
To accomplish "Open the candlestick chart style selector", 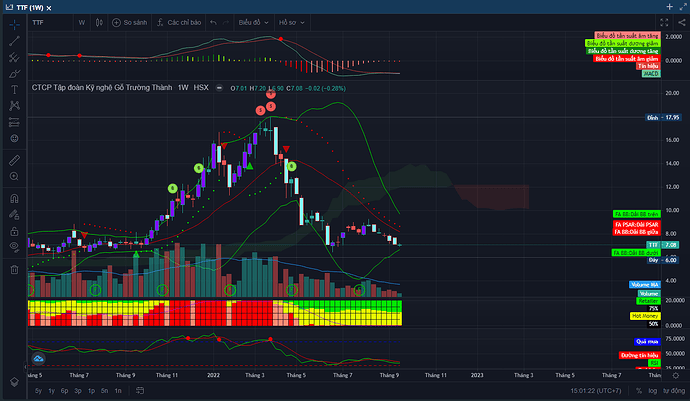I will pyautogui.click(x=99, y=22).
